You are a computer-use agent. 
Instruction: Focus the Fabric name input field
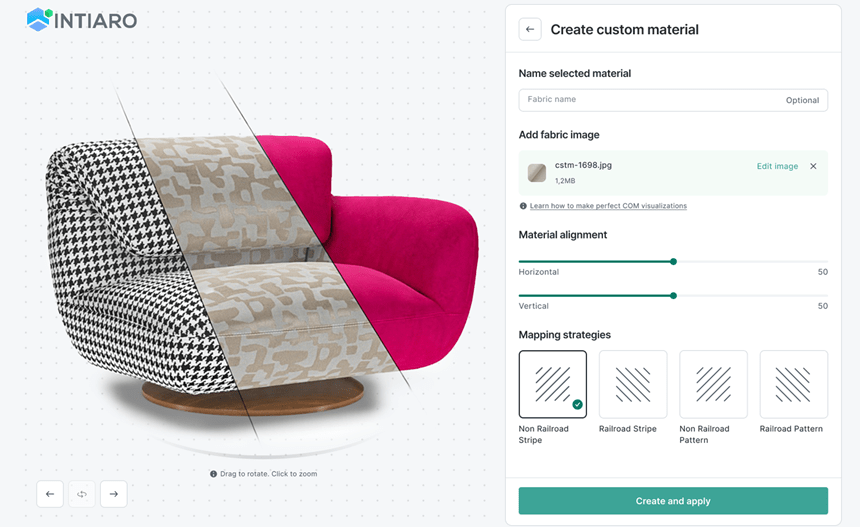pyautogui.click(x=650, y=100)
